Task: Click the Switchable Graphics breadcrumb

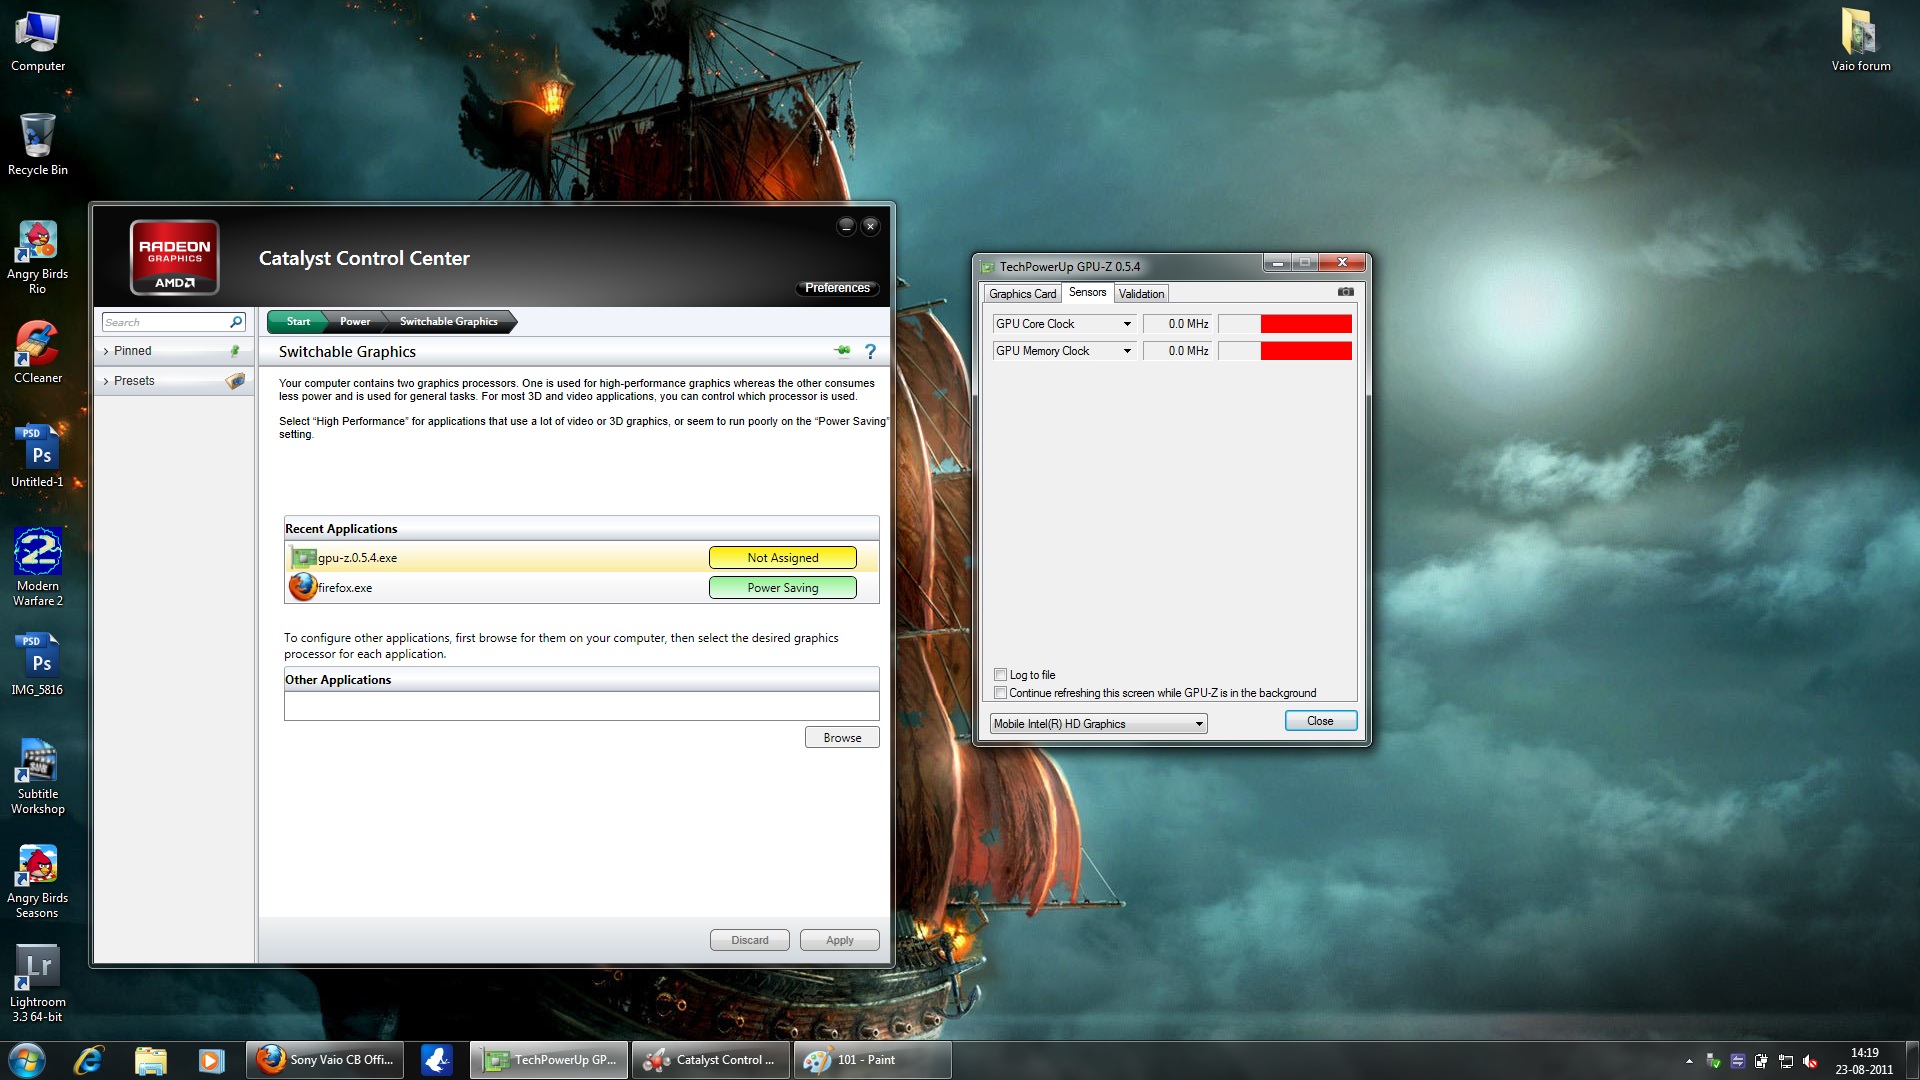Action: (448, 321)
